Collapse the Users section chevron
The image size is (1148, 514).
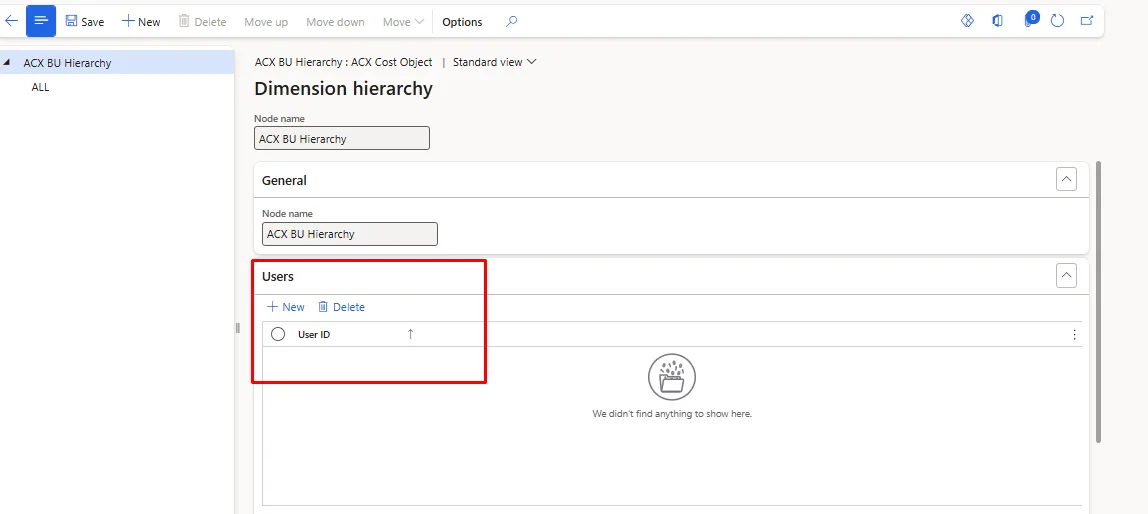(1067, 276)
